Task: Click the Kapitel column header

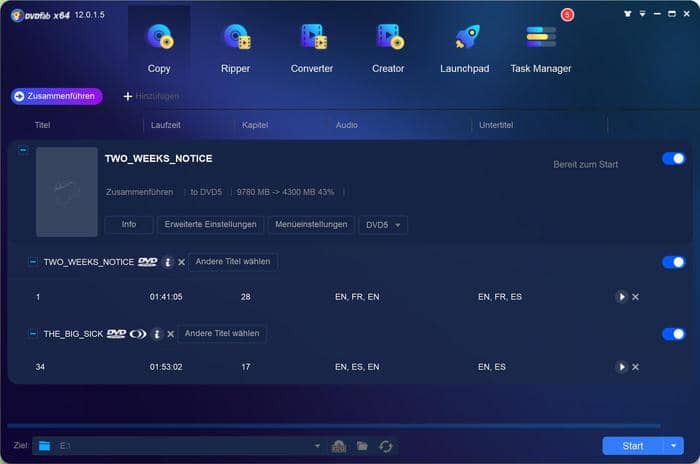Action: coord(255,125)
